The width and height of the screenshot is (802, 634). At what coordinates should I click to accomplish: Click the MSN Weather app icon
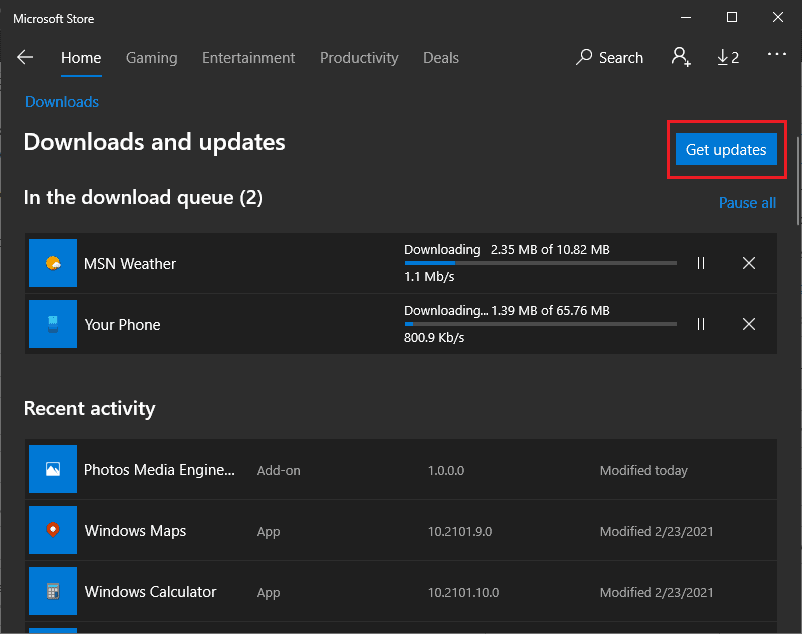53,263
